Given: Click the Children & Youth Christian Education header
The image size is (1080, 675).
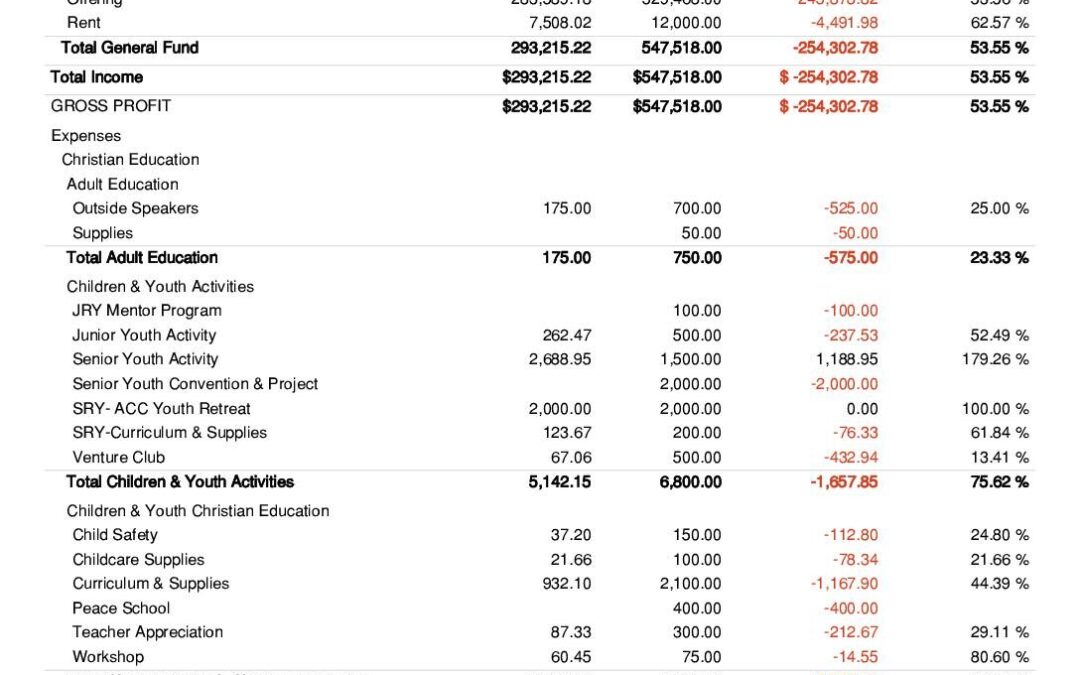Looking at the screenshot, I should pyautogui.click(x=198, y=511).
